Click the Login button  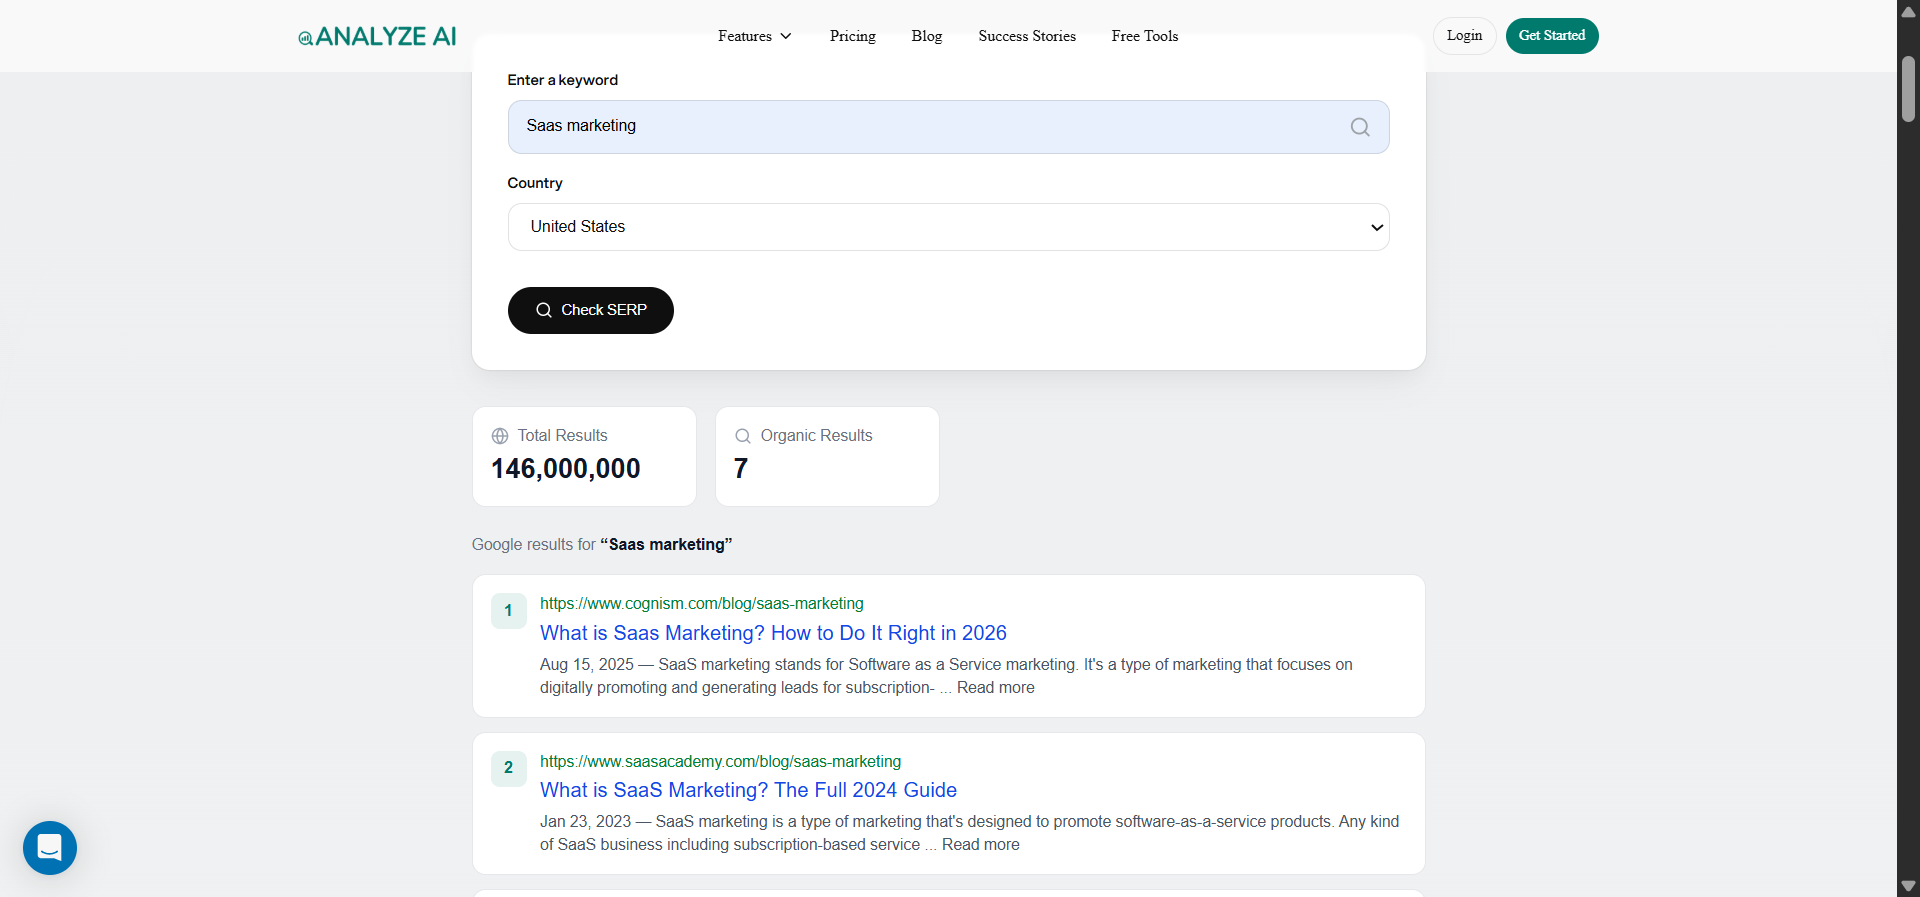pos(1464,36)
